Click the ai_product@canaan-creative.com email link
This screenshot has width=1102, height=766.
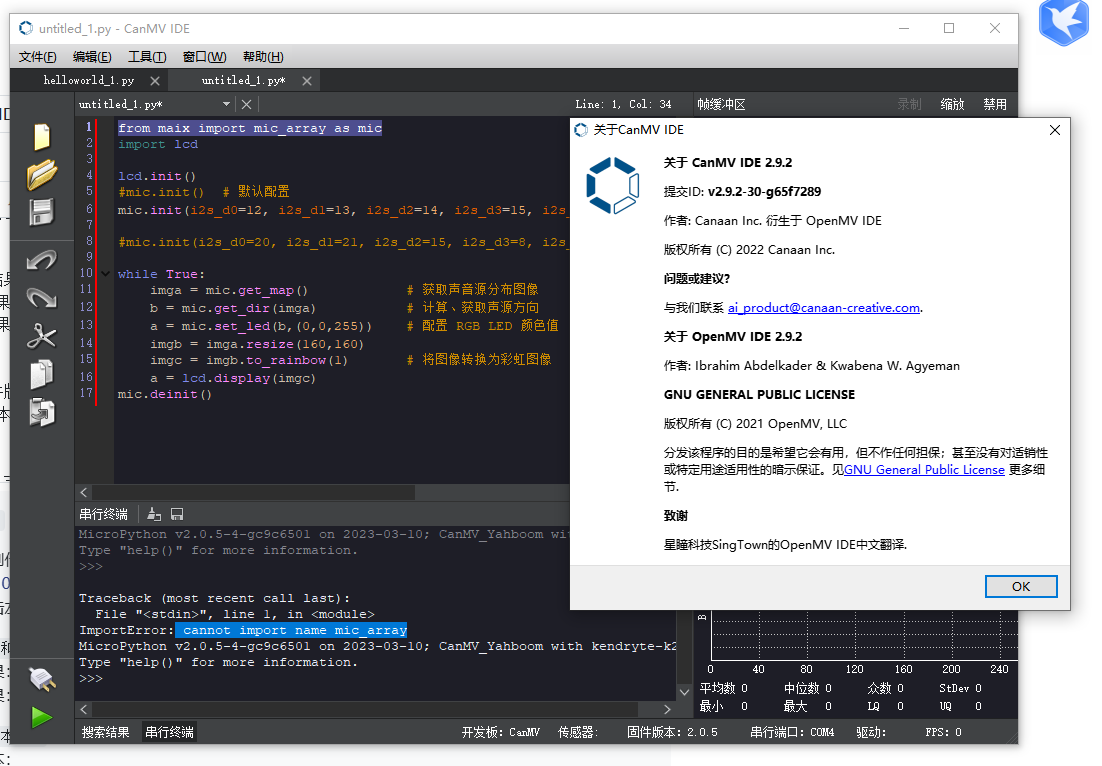coord(823,308)
